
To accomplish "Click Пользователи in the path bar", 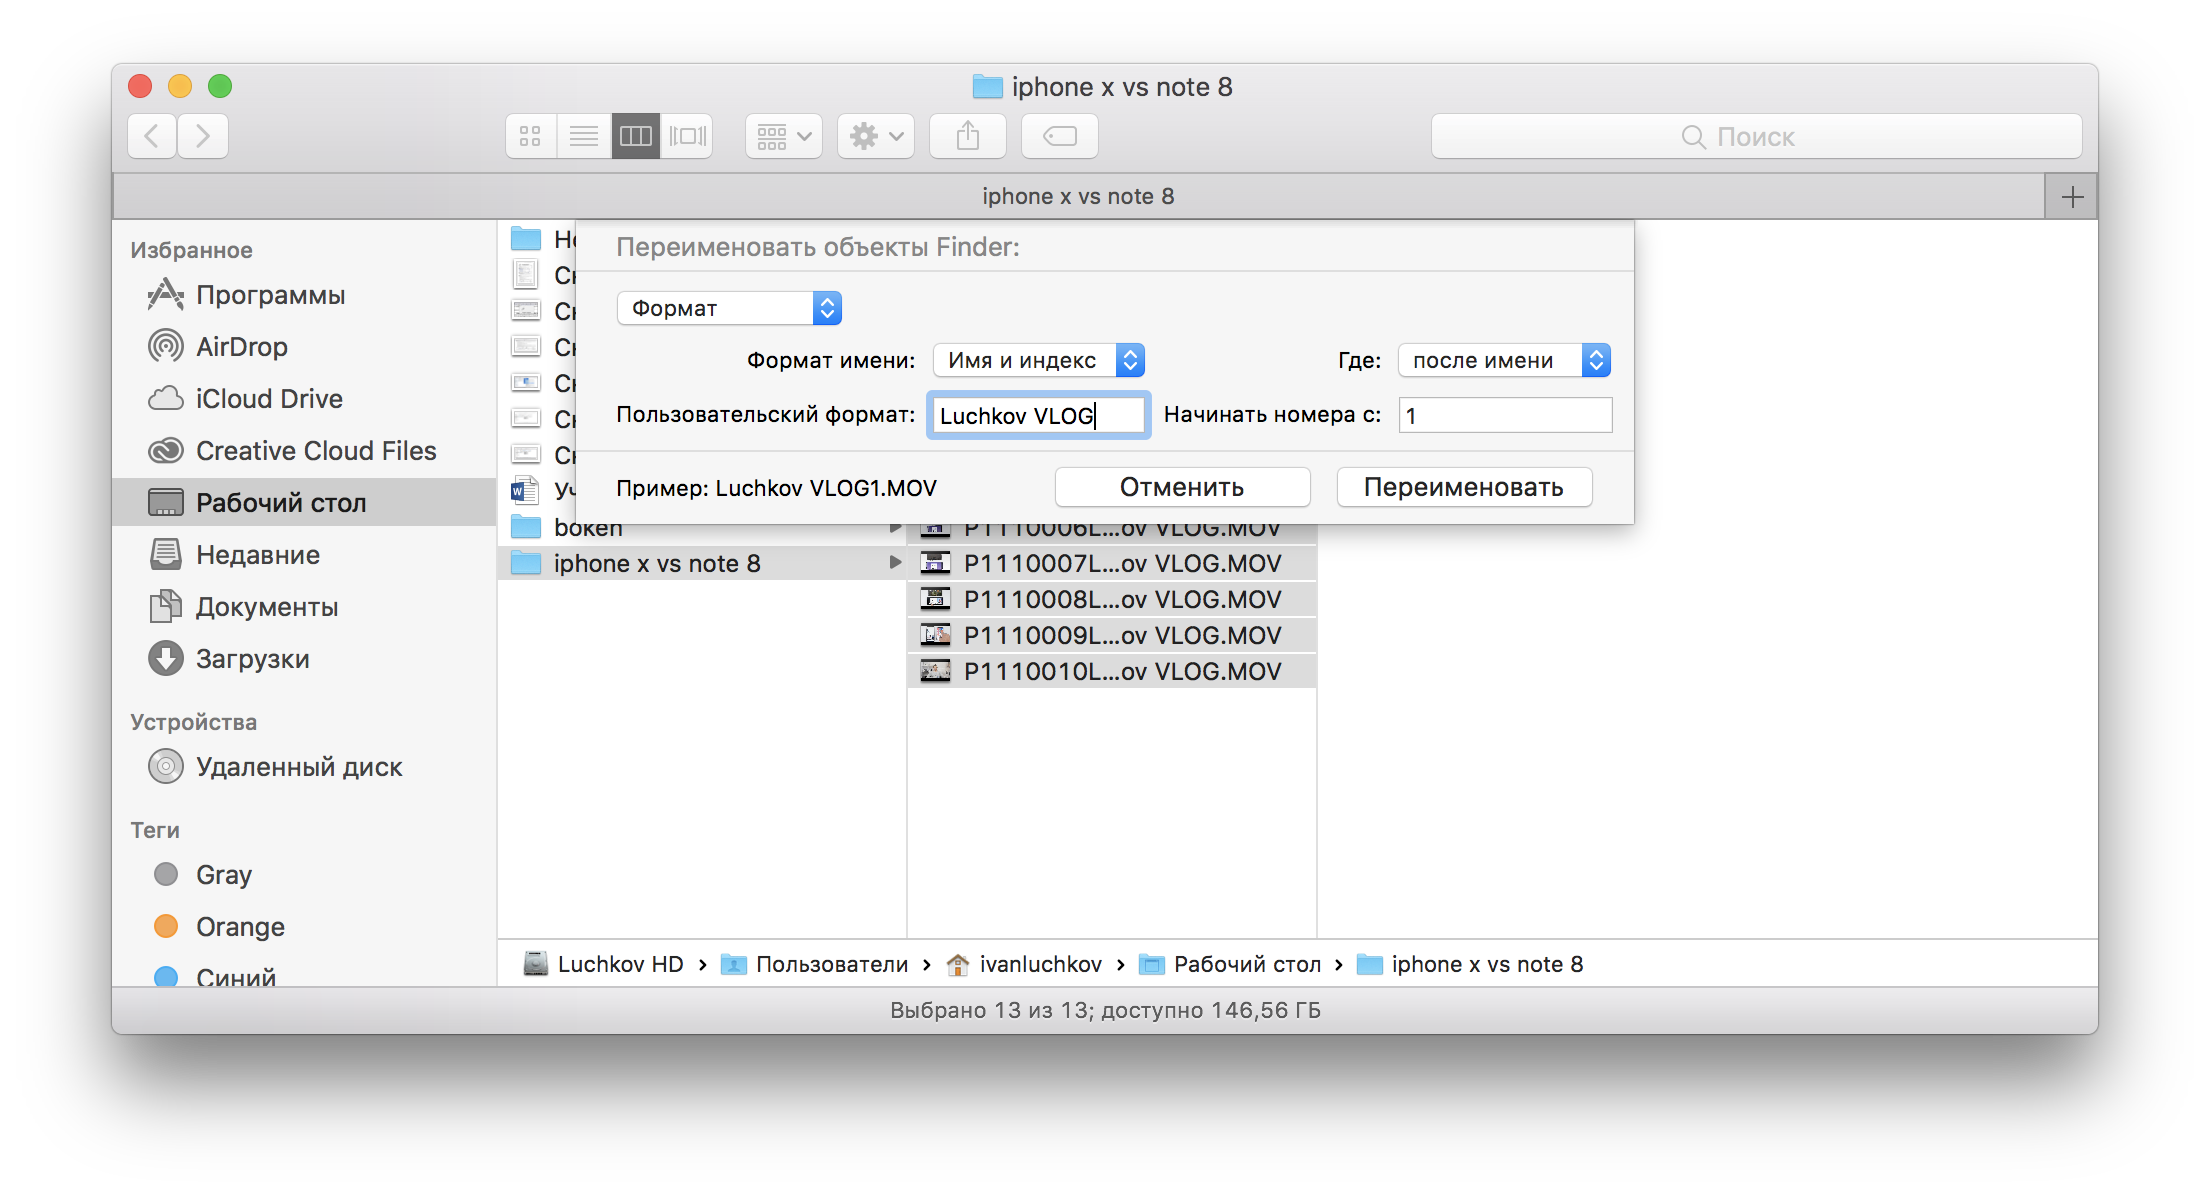I will 815,964.
